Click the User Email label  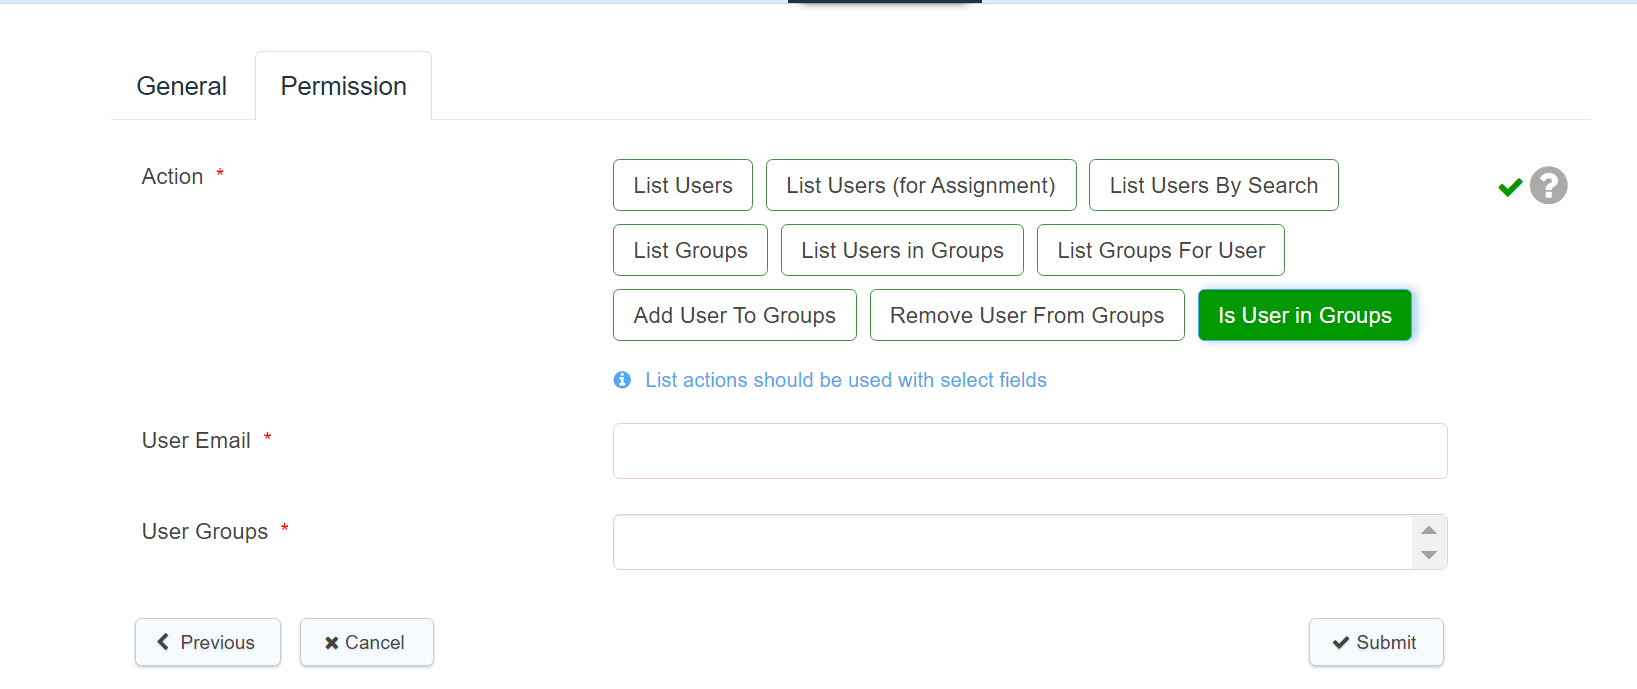[x=196, y=440]
